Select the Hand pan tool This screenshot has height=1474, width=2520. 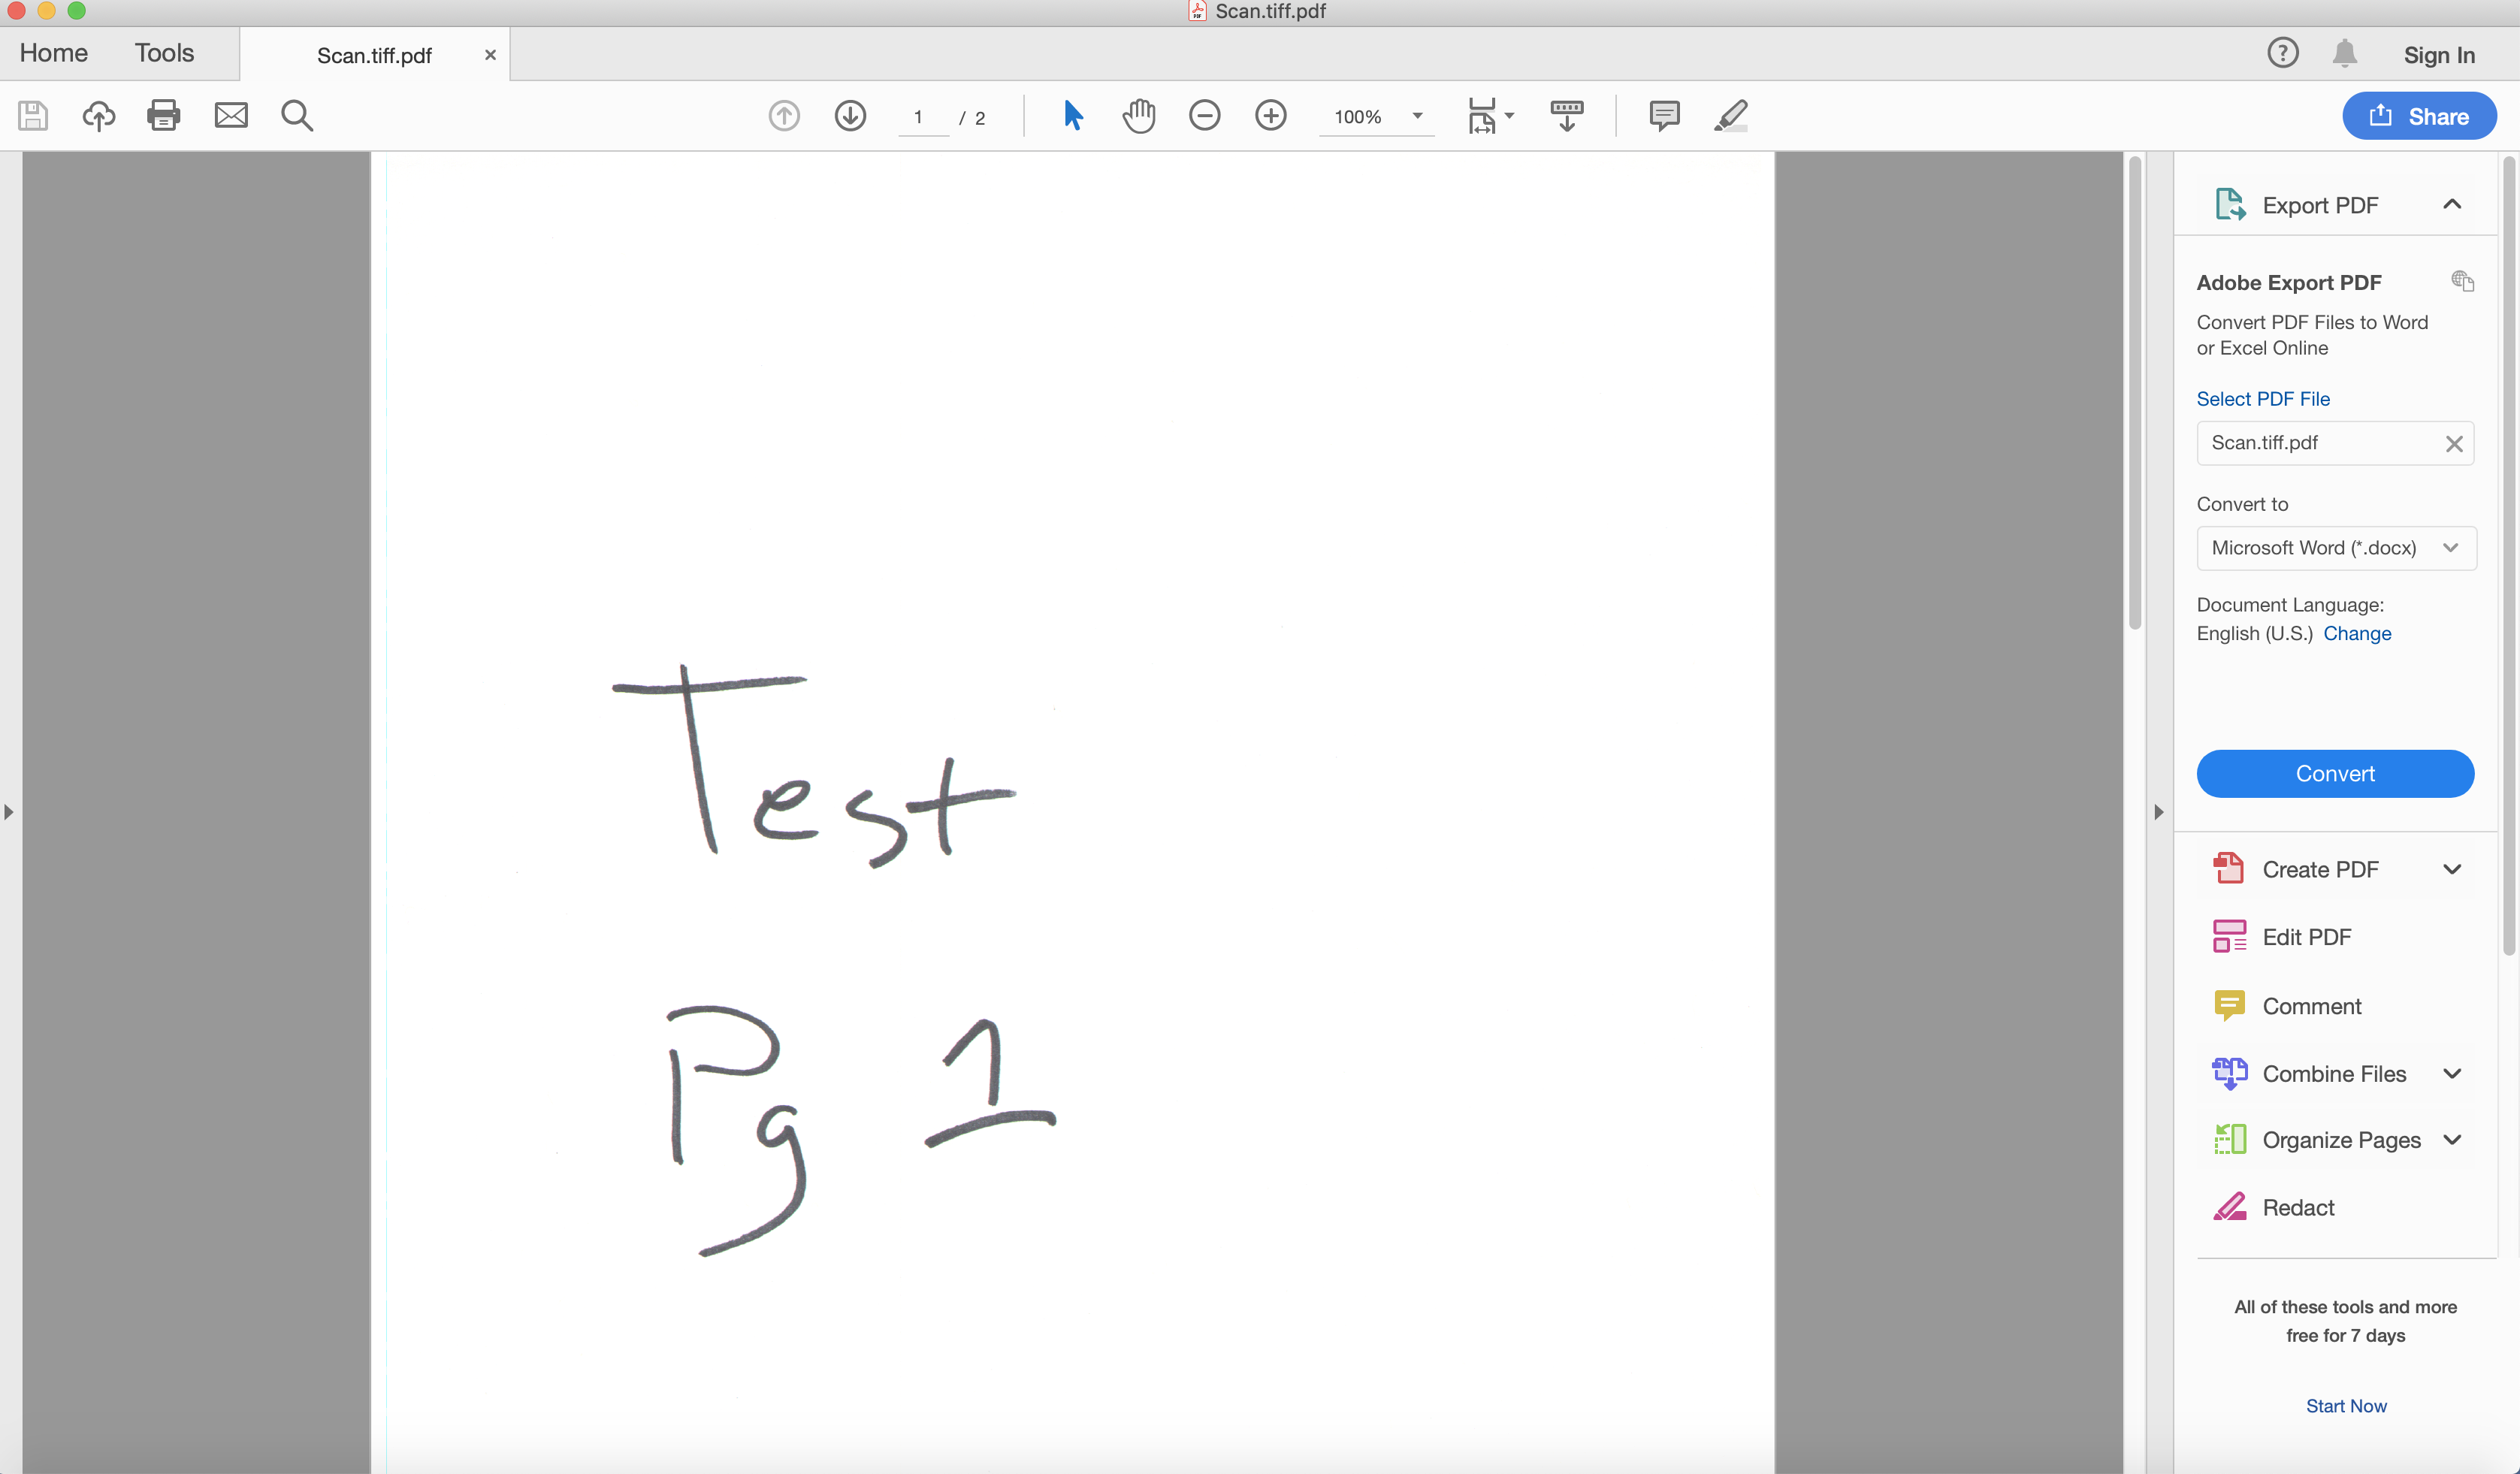pos(1138,116)
